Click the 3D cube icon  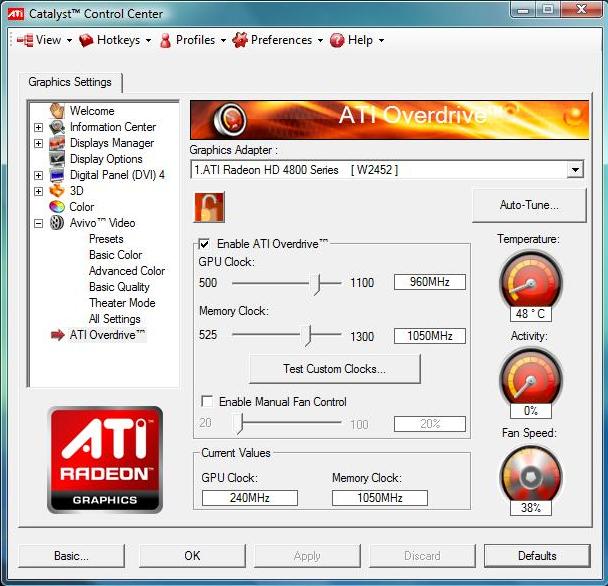point(57,191)
